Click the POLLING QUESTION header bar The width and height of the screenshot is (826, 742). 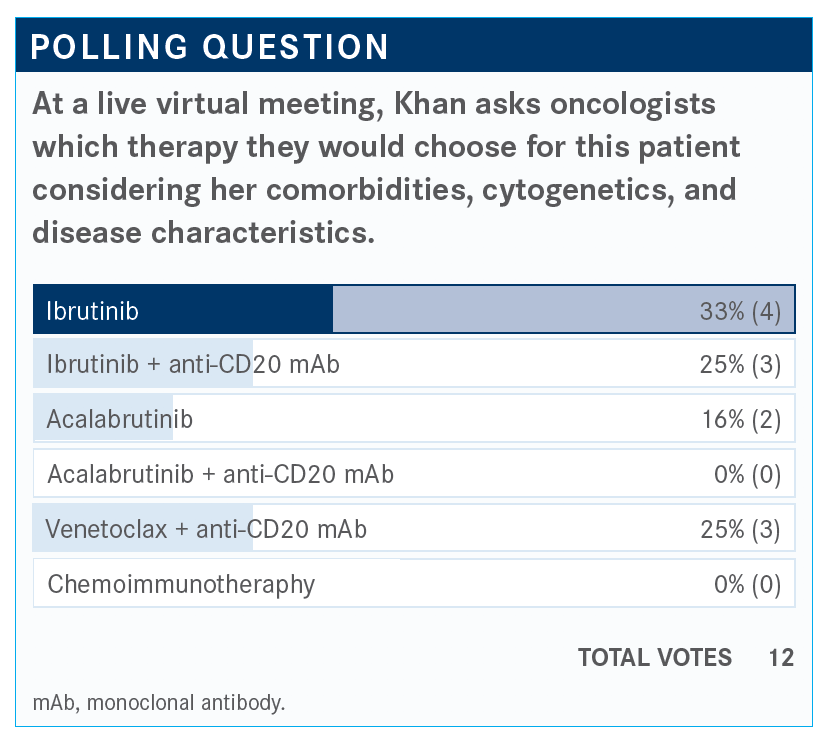pyautogui.click(x=413, y=47)
